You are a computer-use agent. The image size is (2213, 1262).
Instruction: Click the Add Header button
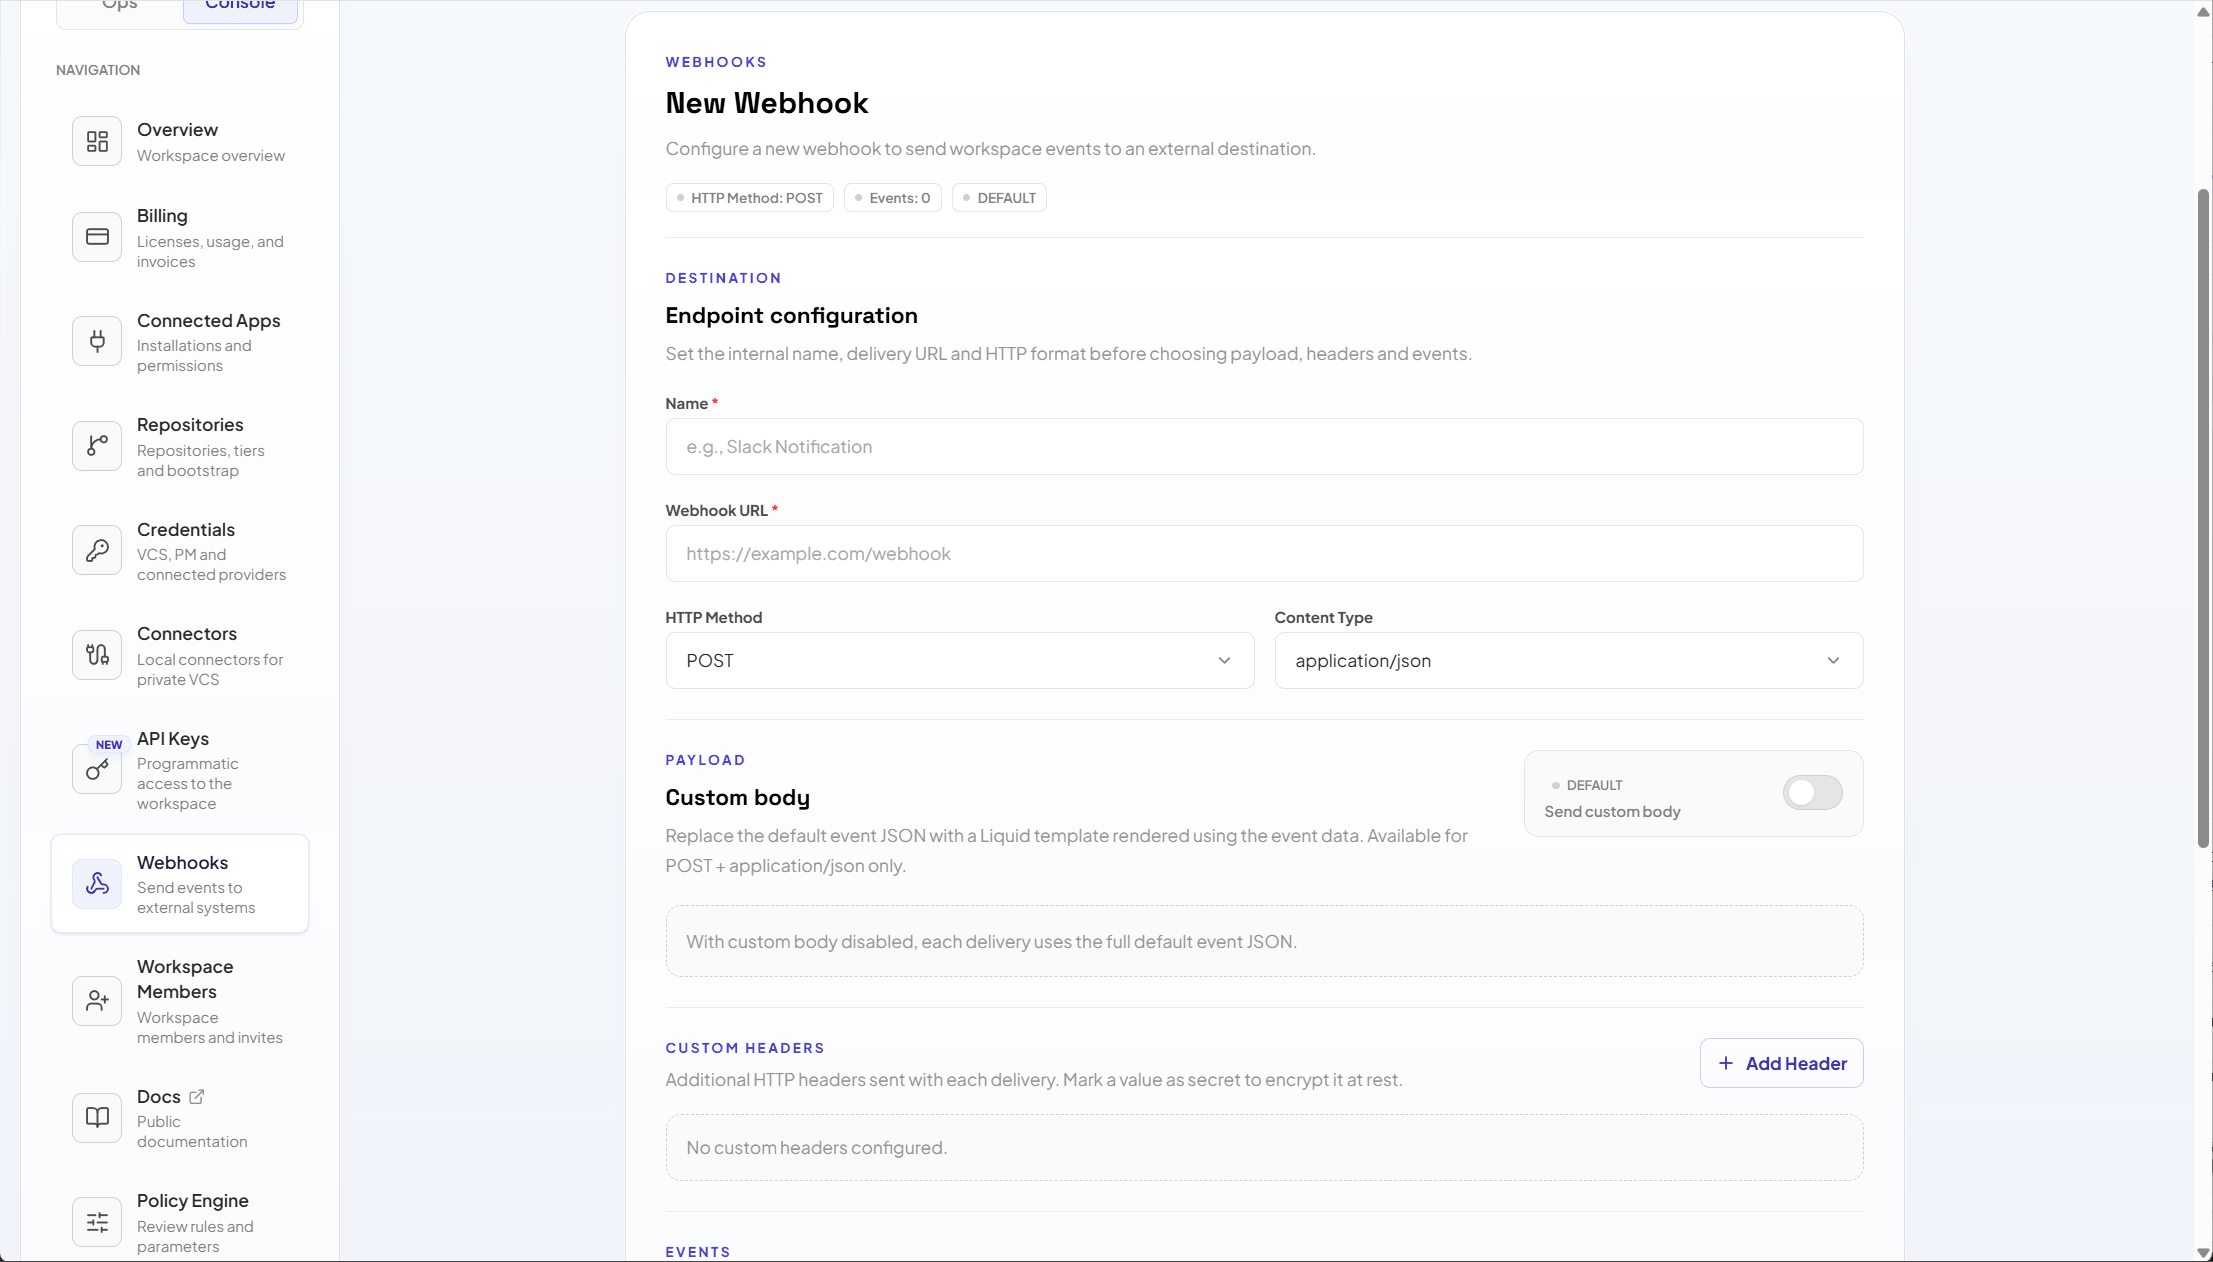pos(1781,1063)
